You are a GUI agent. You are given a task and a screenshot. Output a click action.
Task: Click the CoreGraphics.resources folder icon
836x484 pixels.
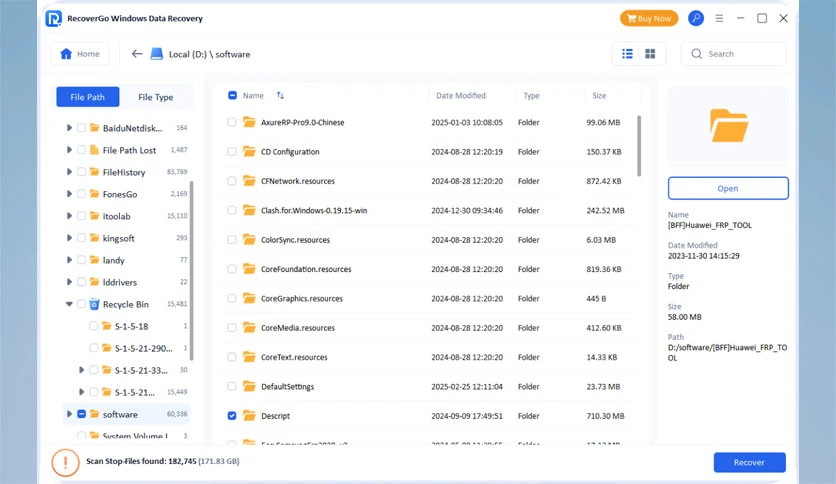click(x=249, y=298)
